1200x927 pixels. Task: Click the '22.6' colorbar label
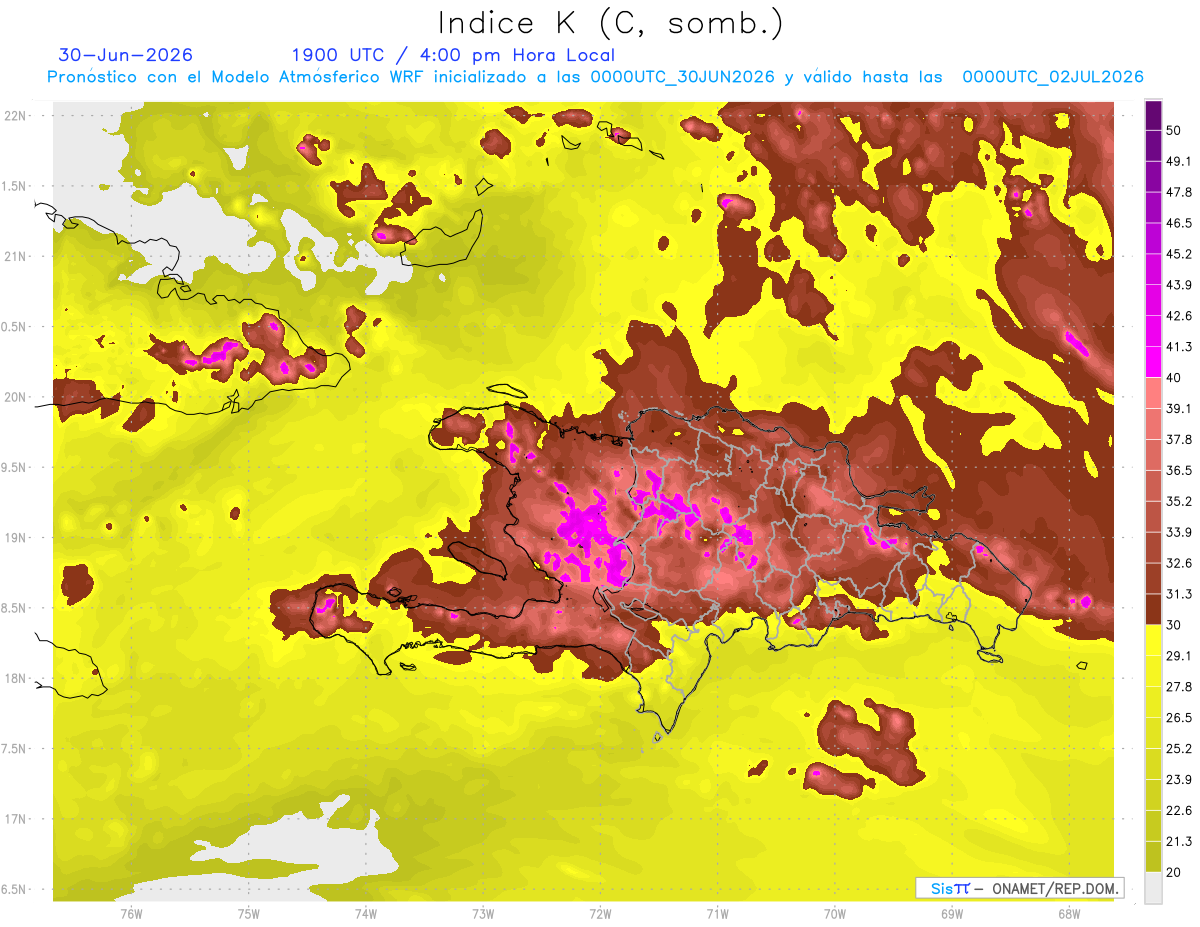(1179, 811)
